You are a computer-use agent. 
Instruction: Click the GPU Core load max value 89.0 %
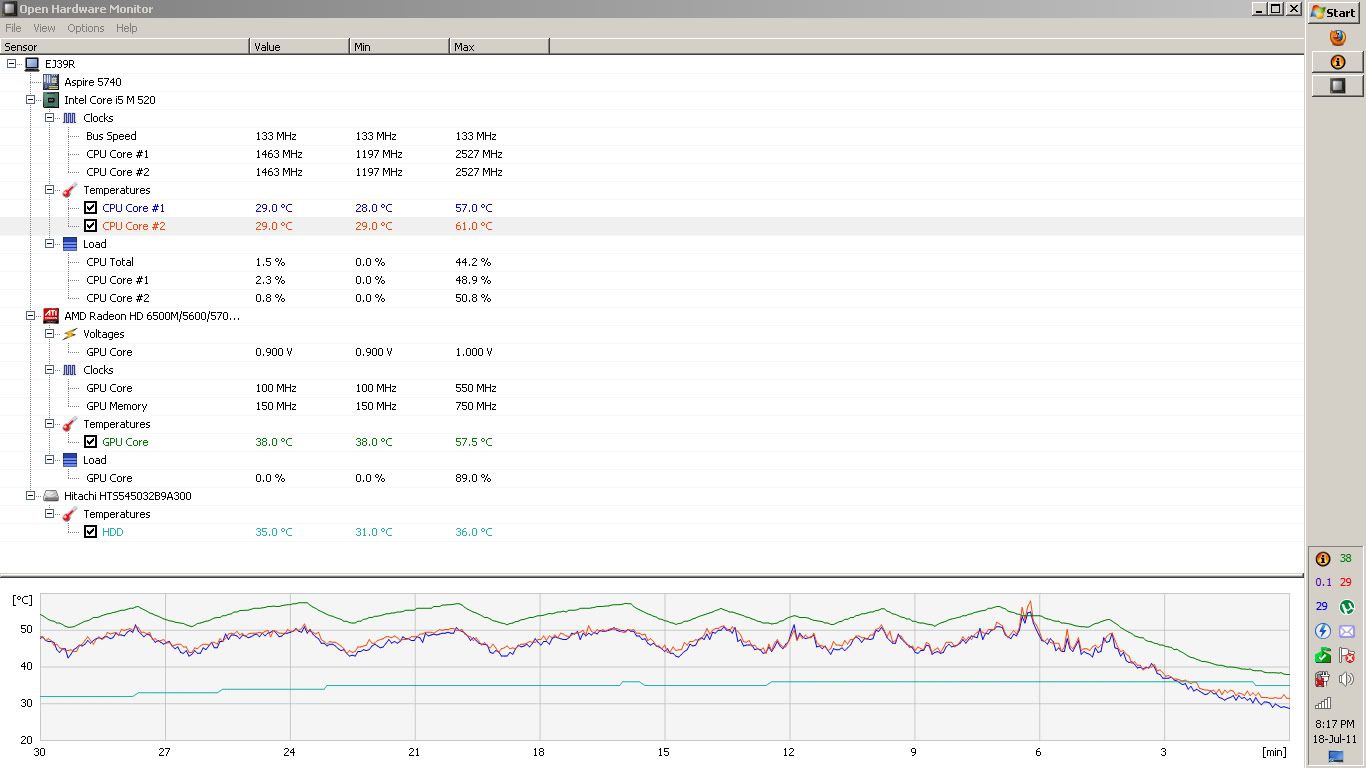point(473,478)
